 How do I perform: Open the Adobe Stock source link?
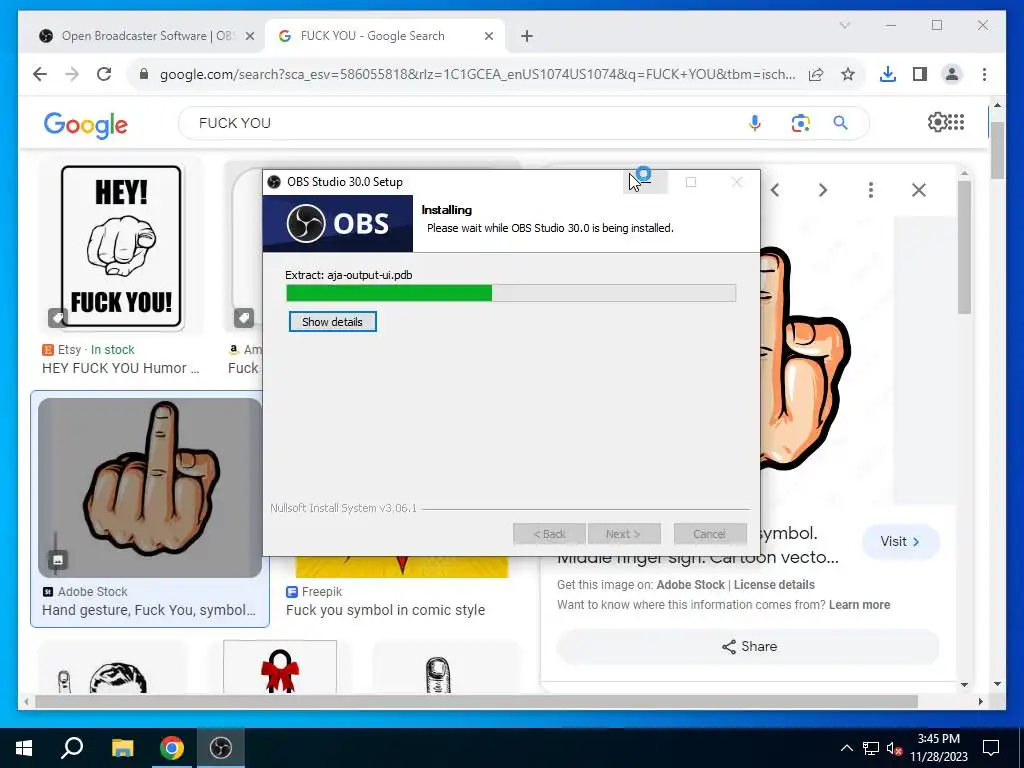690,585
